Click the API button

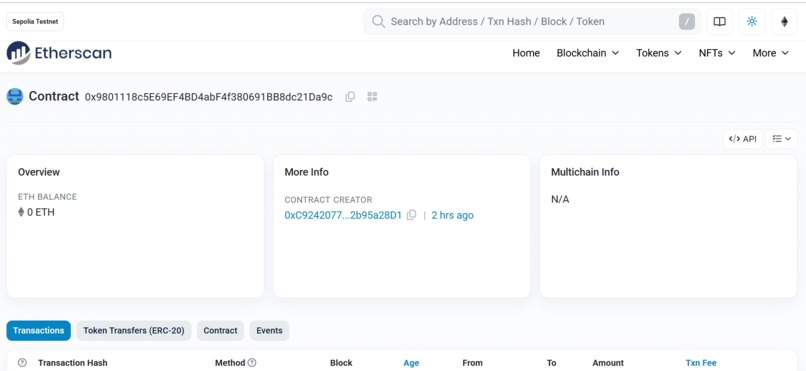click(743, 139)
